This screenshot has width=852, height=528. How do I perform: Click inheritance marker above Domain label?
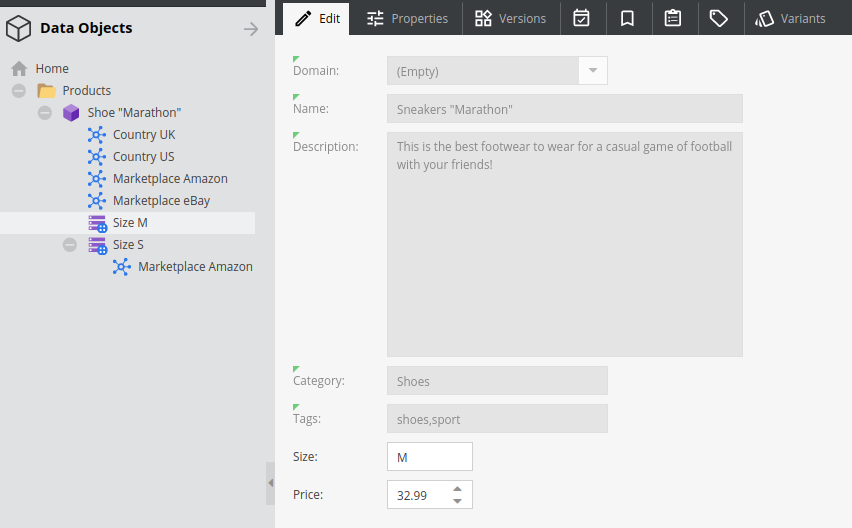tap(296, 59)
